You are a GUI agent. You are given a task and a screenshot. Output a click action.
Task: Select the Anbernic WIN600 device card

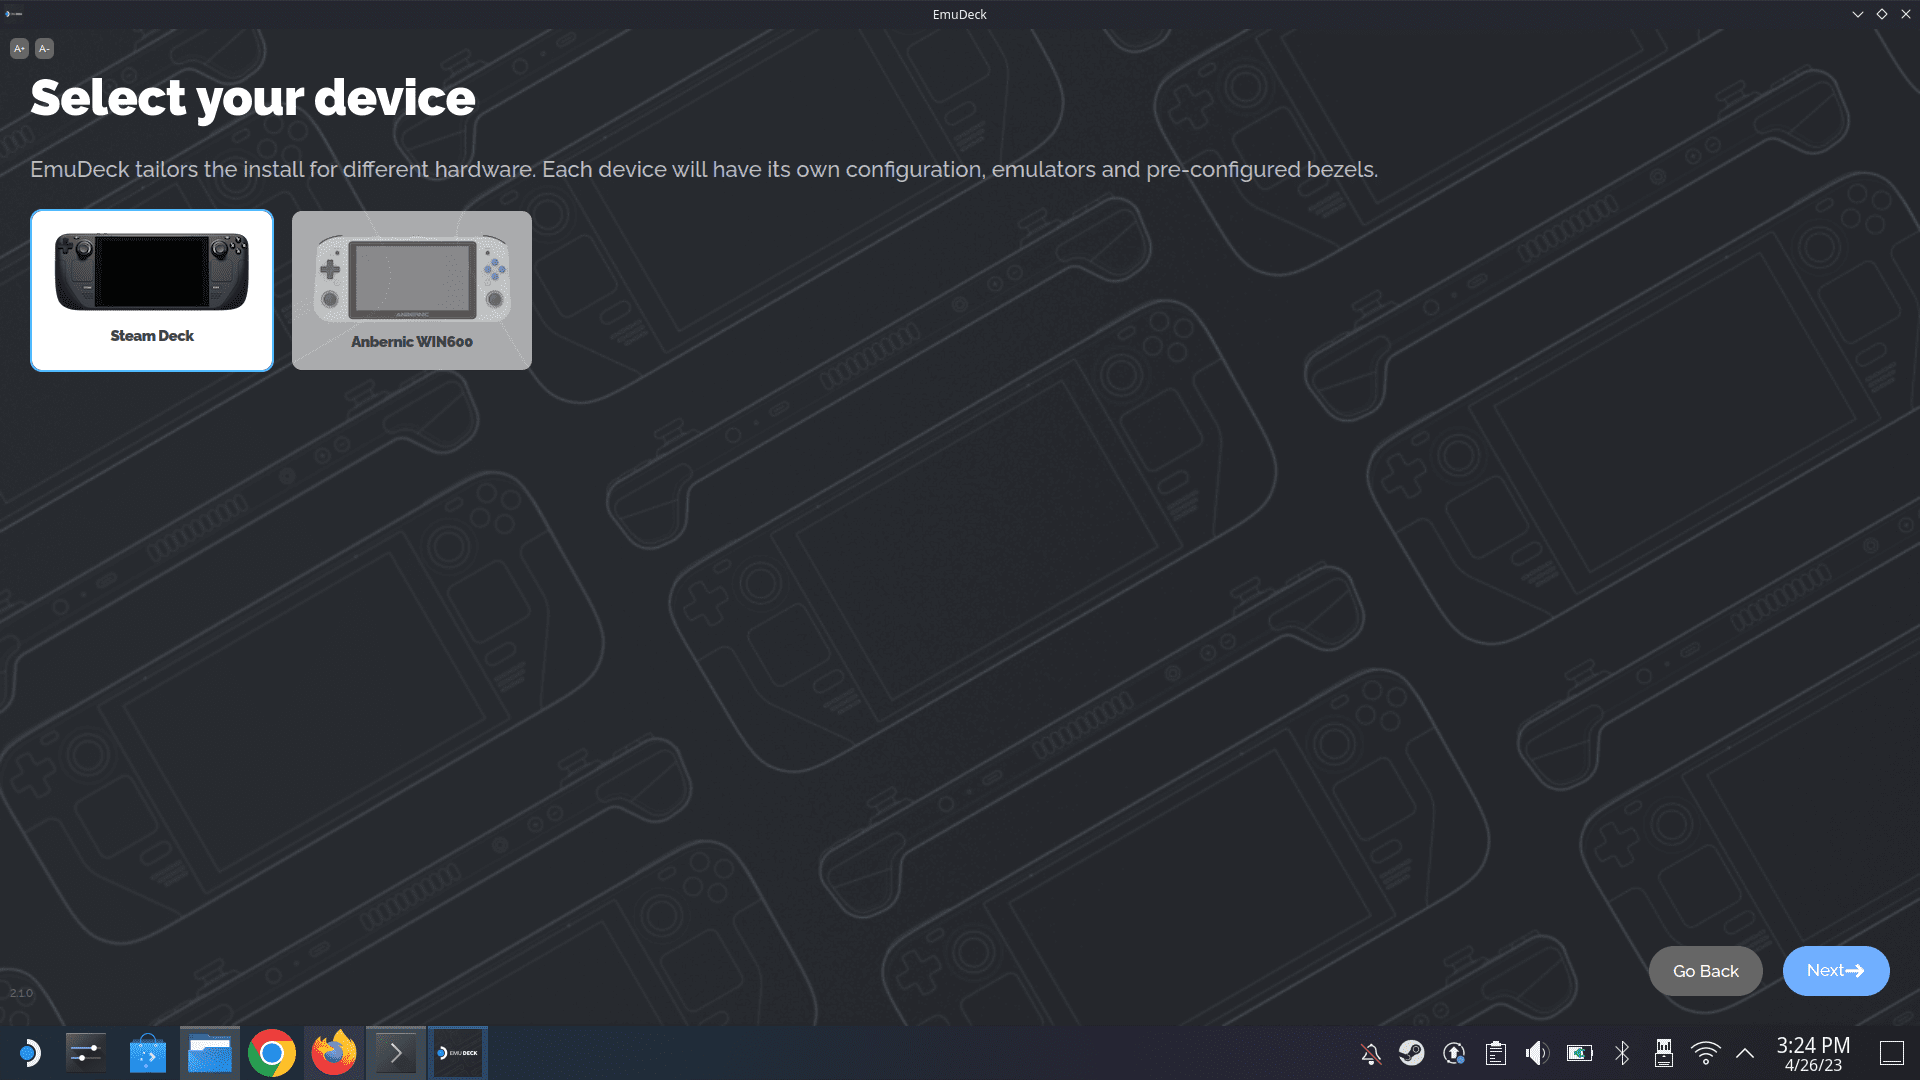coord(412,290)
